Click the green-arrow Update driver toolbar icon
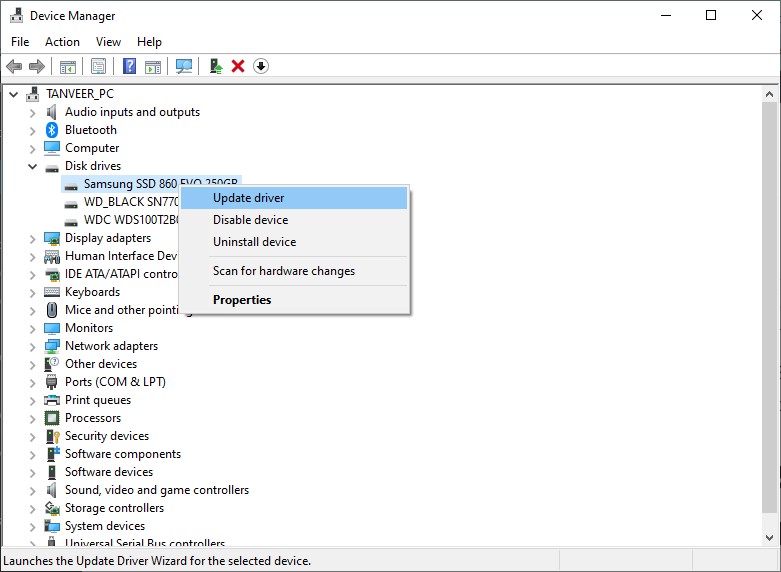781x572 pixels. click(216, 66)
